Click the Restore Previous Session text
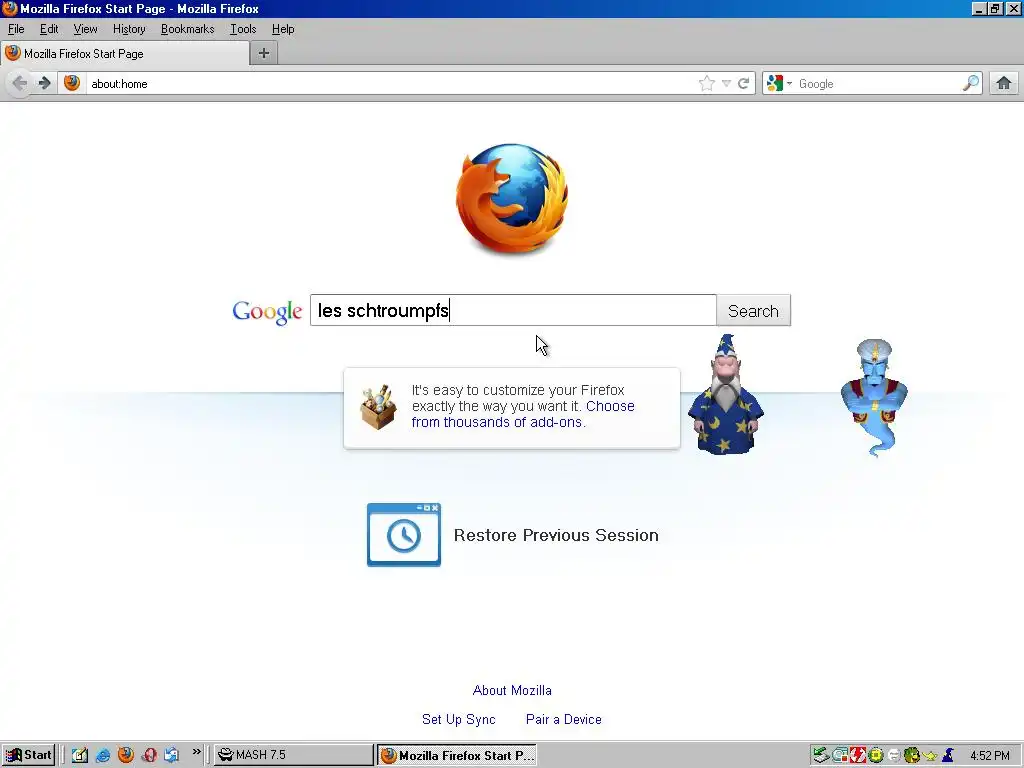Viewport: 1024px width, 768px height. [x=556, y=535]
